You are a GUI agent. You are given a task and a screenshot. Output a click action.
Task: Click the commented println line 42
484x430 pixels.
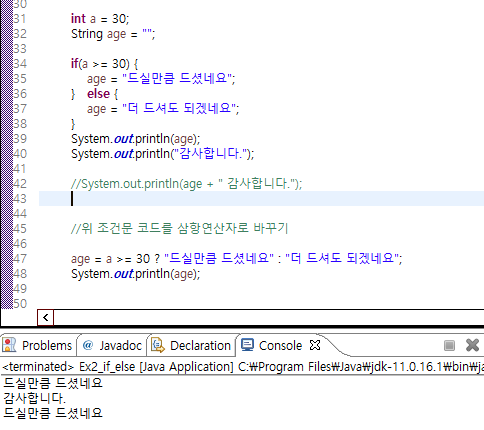tap(186, 184)
